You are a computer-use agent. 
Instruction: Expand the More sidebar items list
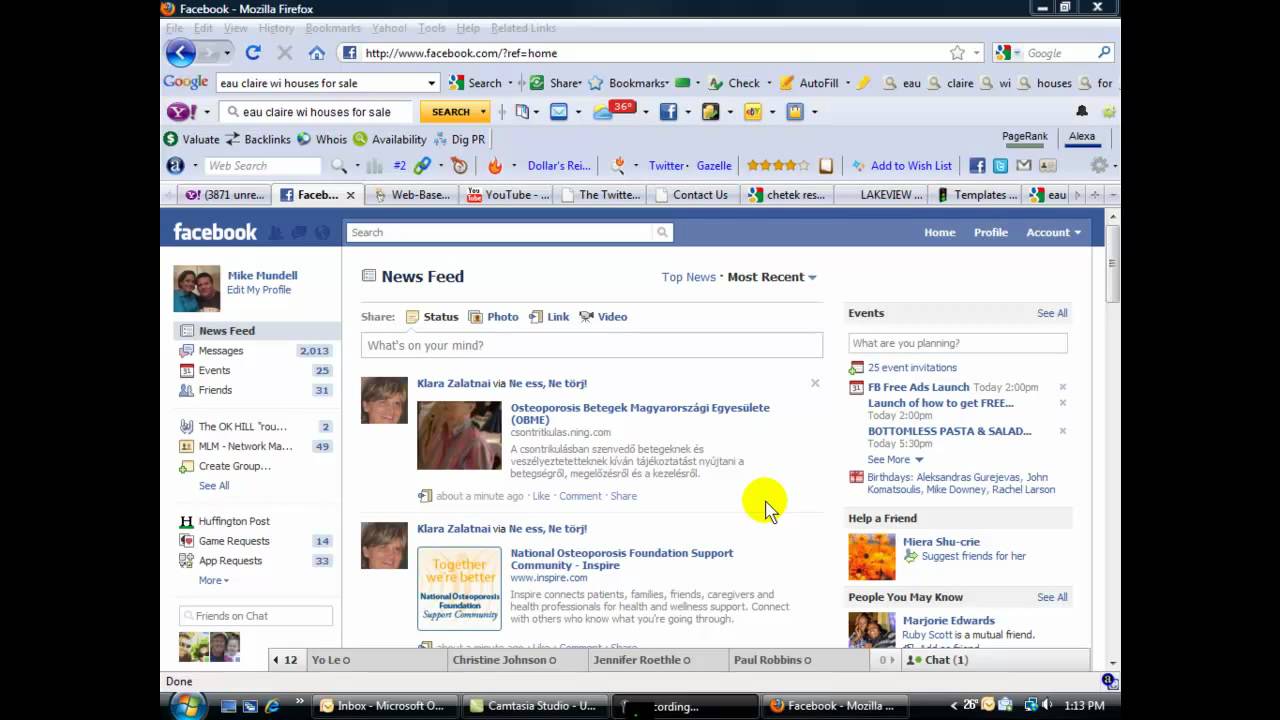[x=213, y=581]
